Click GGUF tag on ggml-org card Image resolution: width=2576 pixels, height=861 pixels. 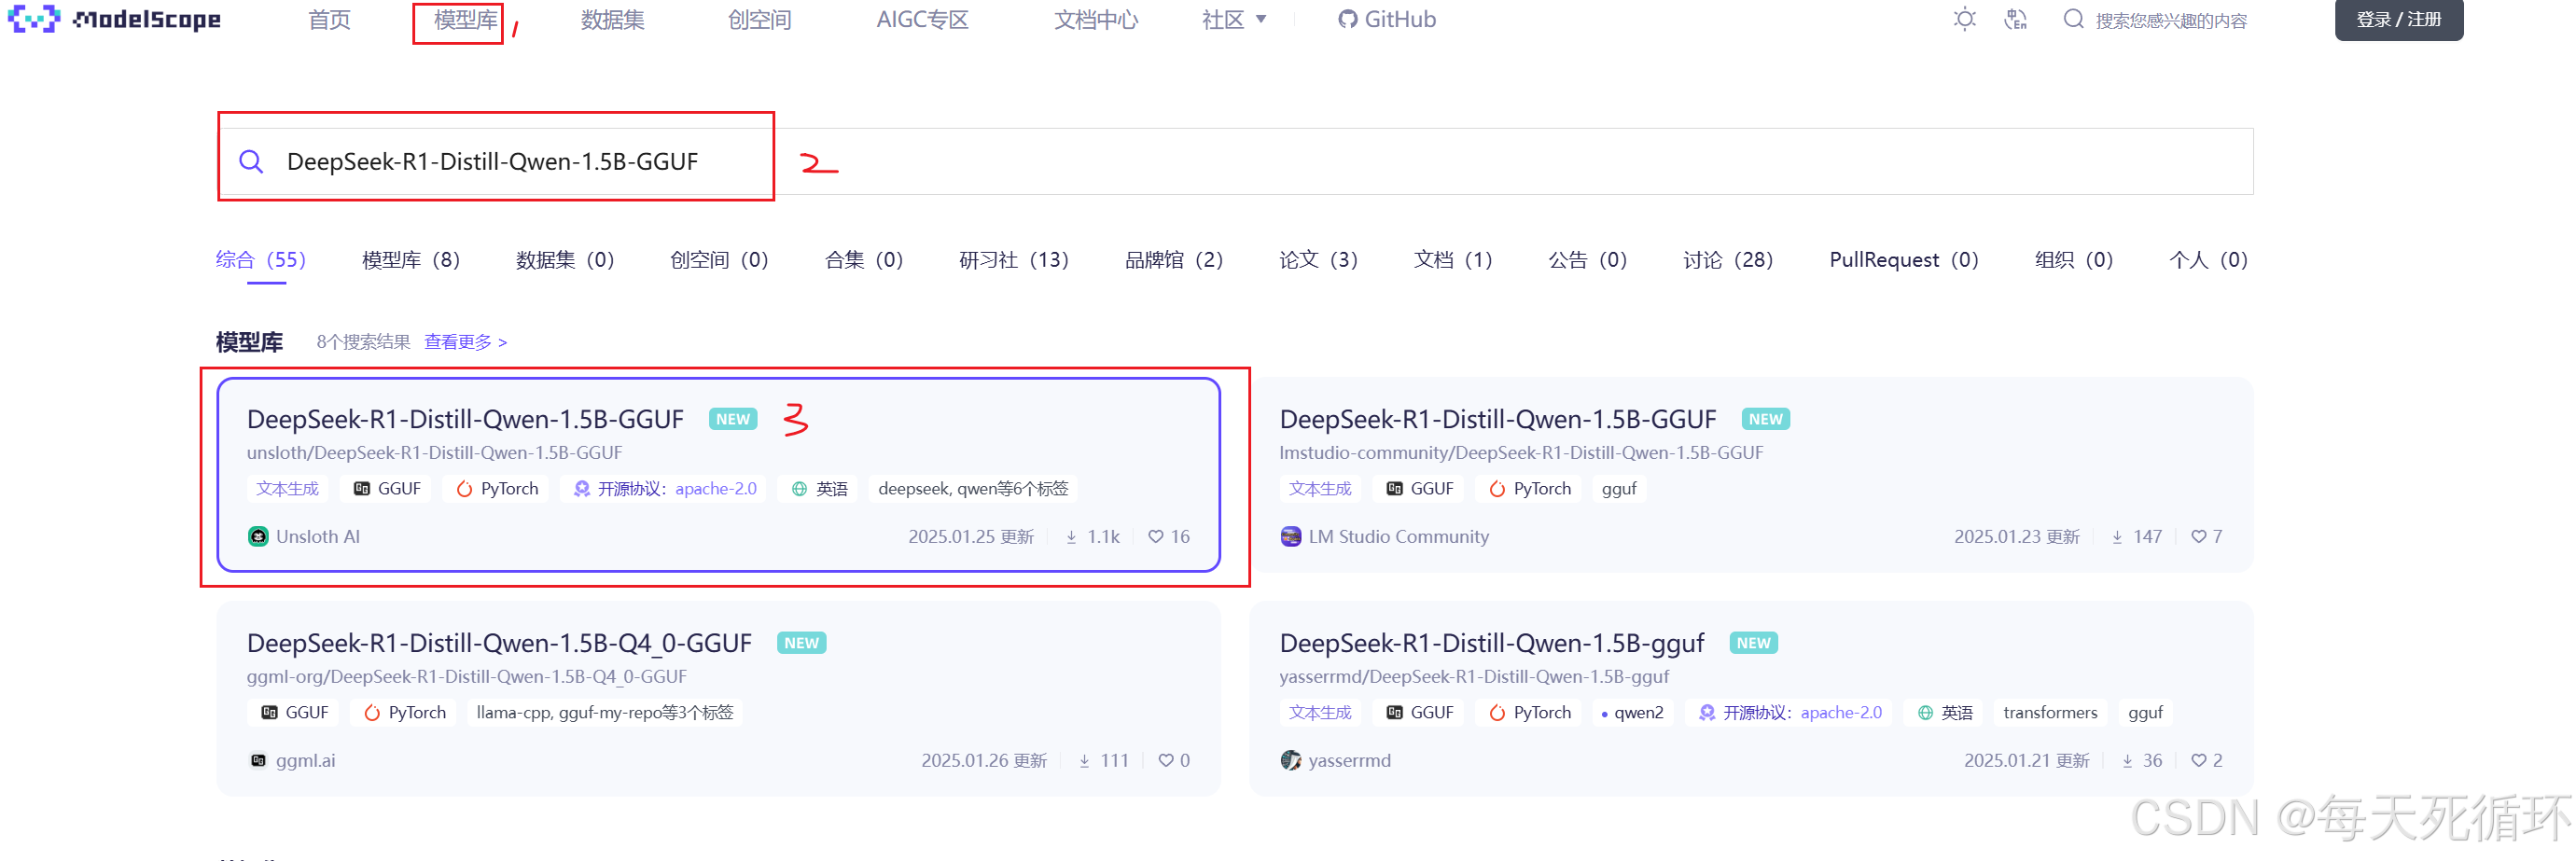[x=295, y=712]
